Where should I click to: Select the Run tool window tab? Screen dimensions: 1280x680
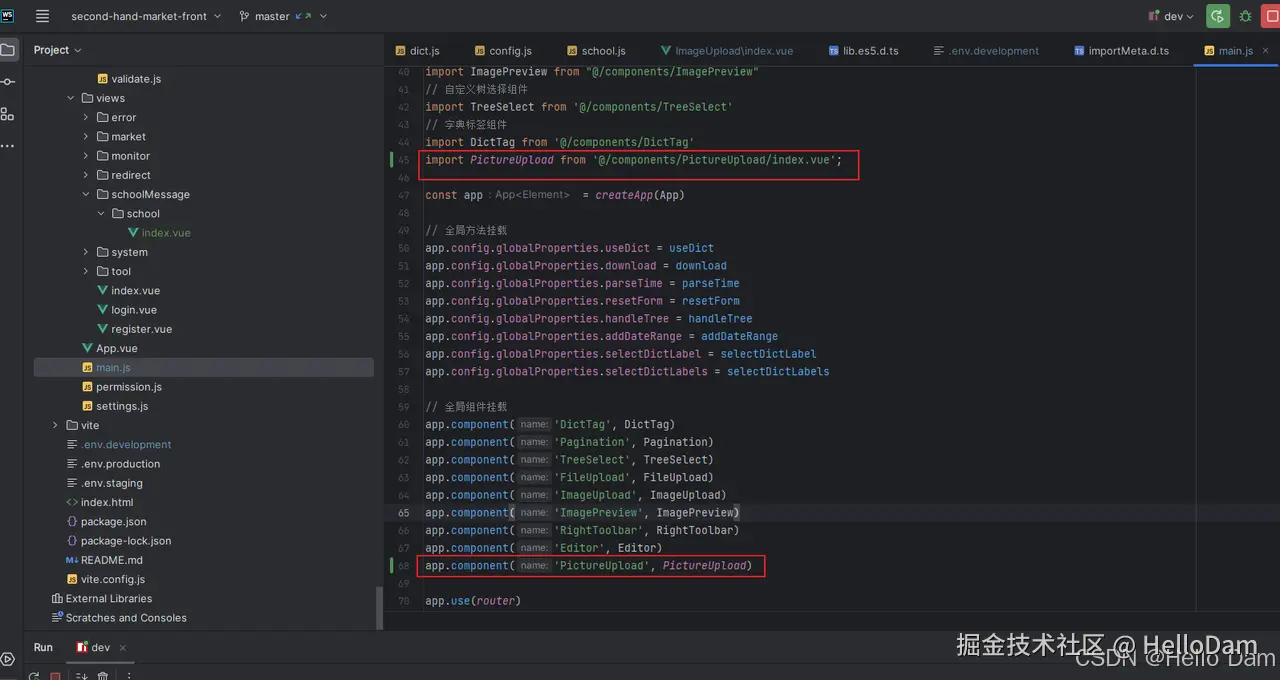pyautogui.click(x=43, y=647)
